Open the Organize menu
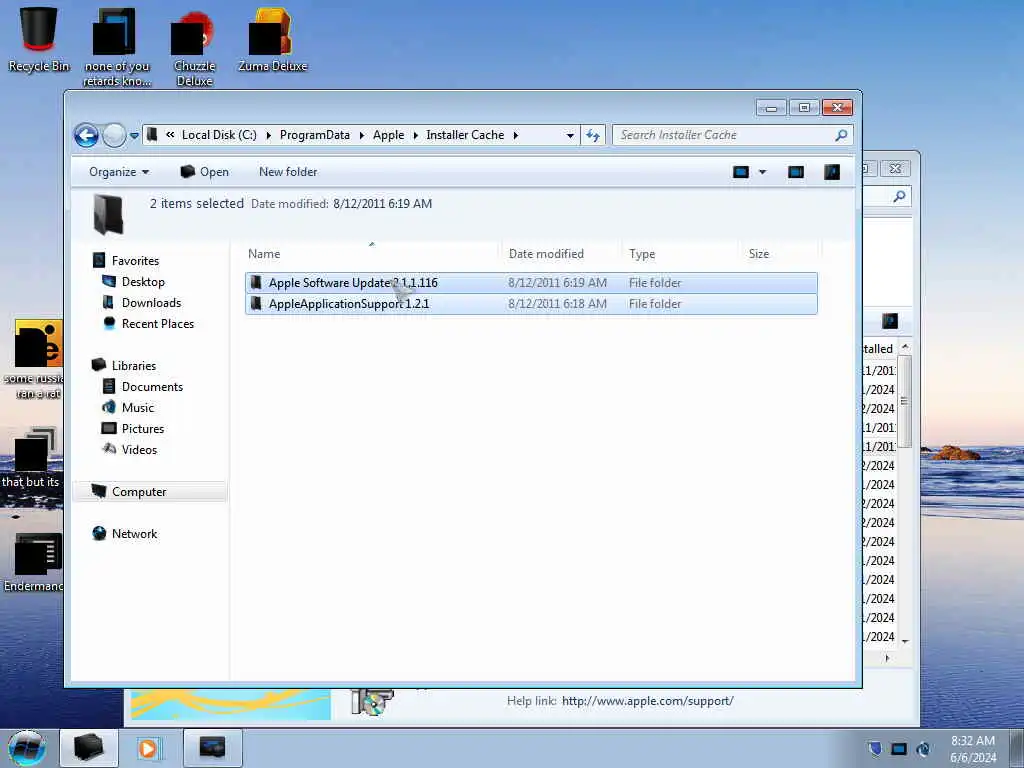The height and width of the screenshot is (768, 1024). click(119, 172)
